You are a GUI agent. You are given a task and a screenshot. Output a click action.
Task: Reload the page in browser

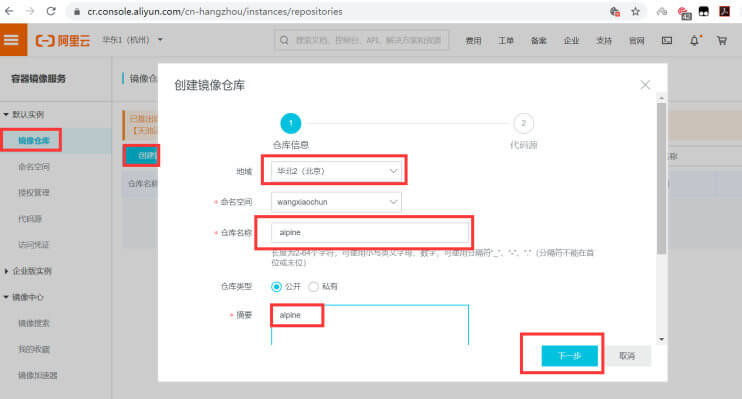[51, 11]
